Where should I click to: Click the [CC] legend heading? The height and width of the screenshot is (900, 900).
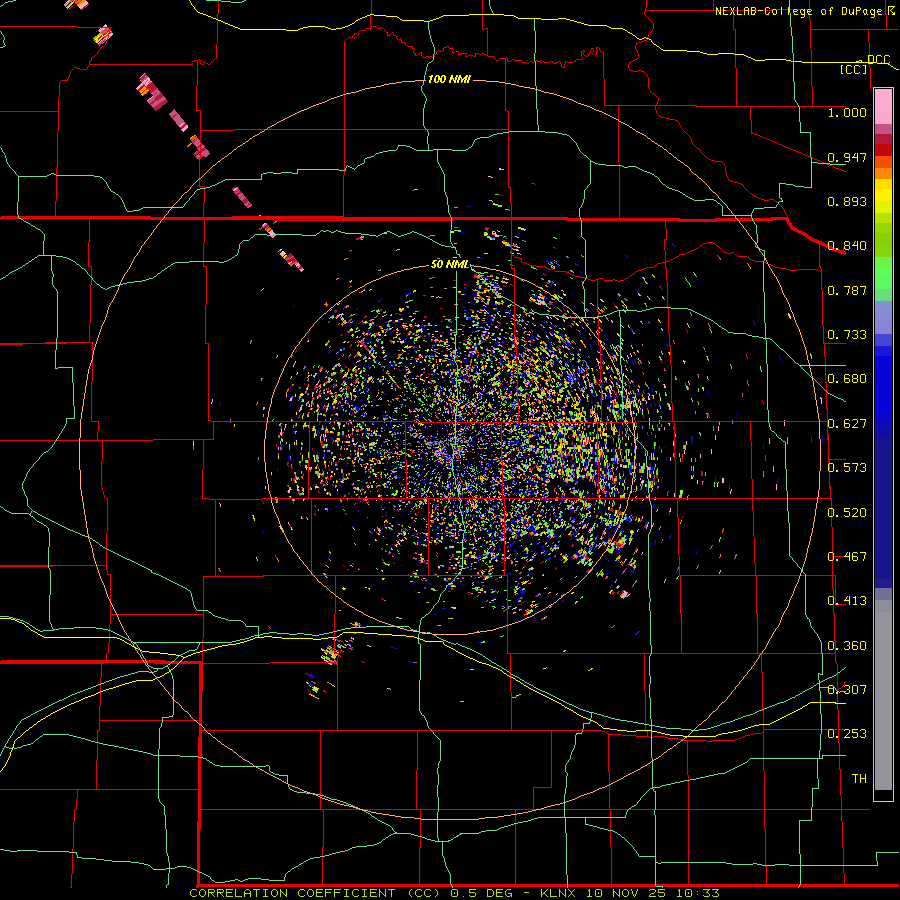pos(854,69)
